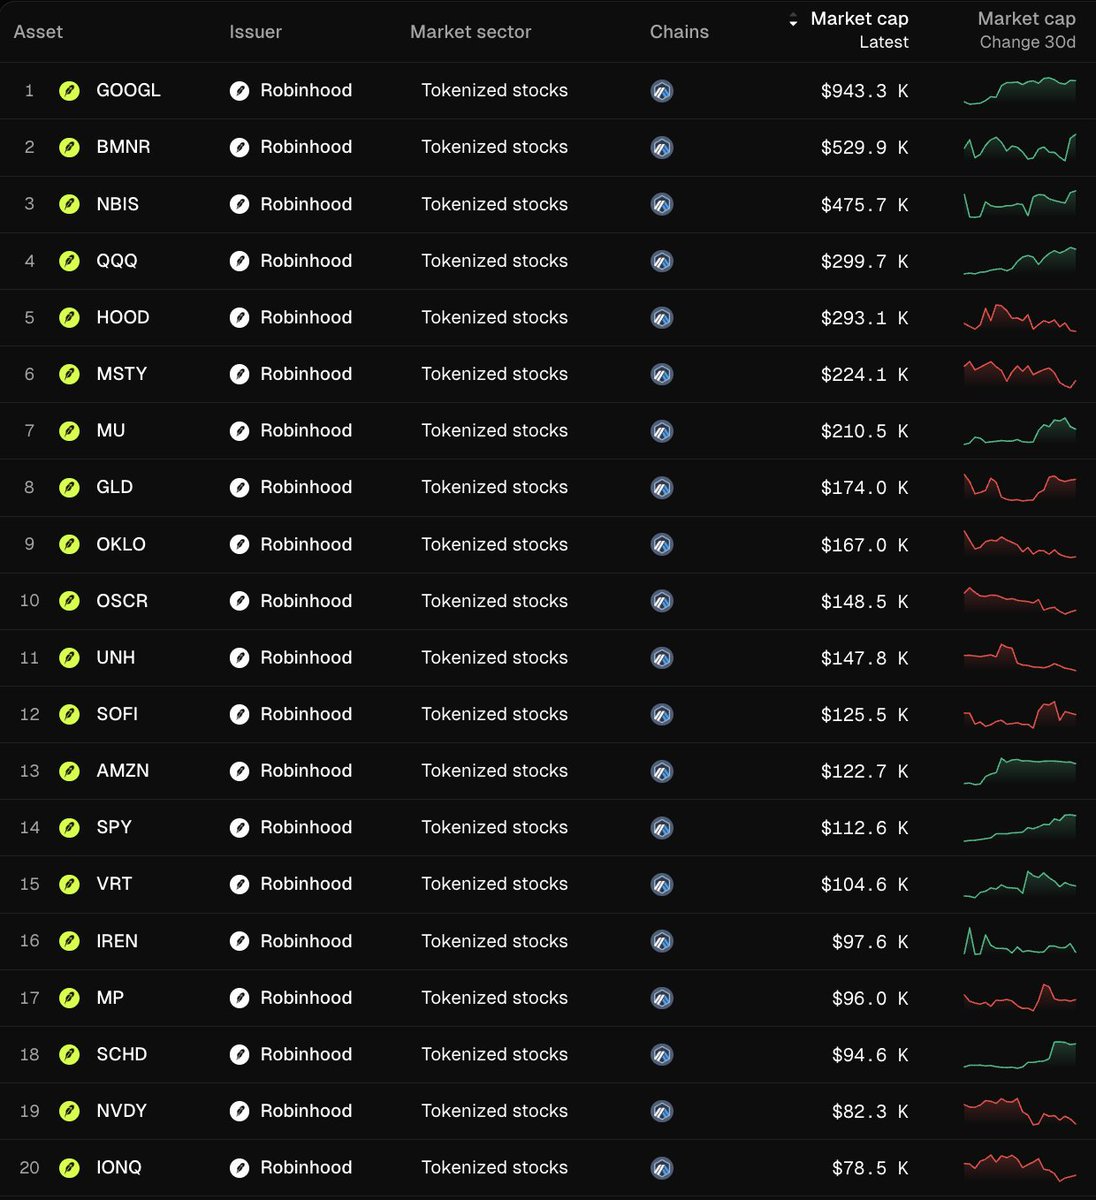Screen dimensions: 1096x1200
Task: Click the Arbitrum chain icon for SCHD
Action: (x=662, y=1054)
